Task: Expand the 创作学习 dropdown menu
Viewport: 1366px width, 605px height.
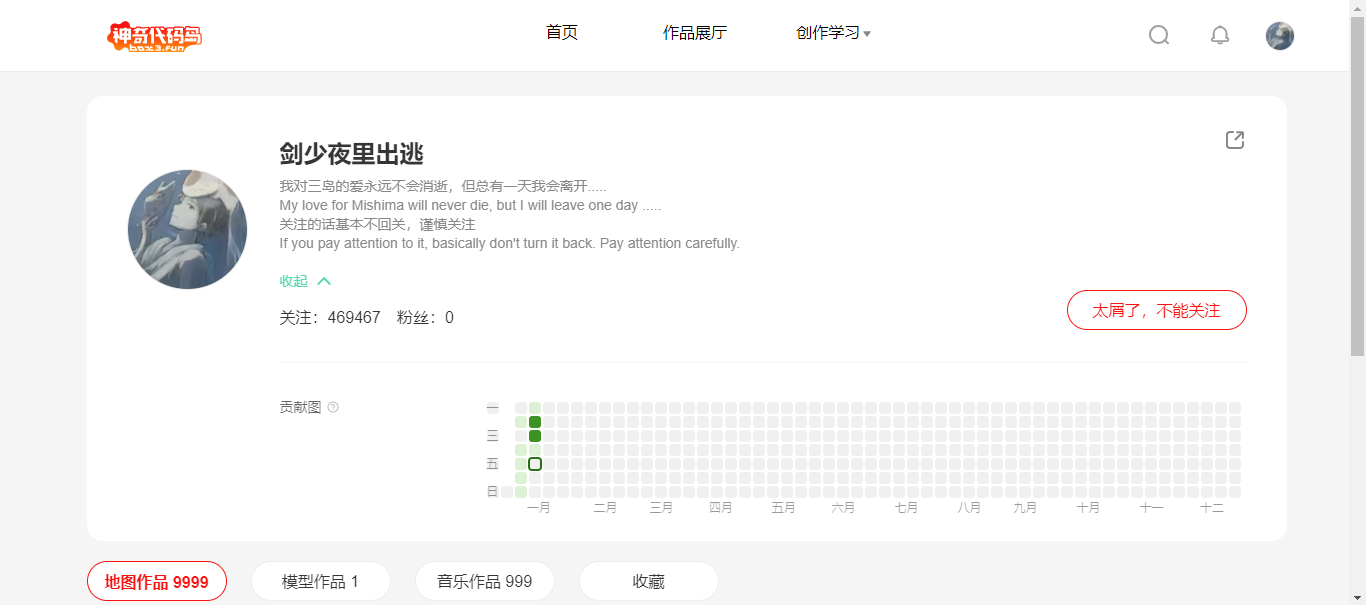Action: (x=833, y=33)
